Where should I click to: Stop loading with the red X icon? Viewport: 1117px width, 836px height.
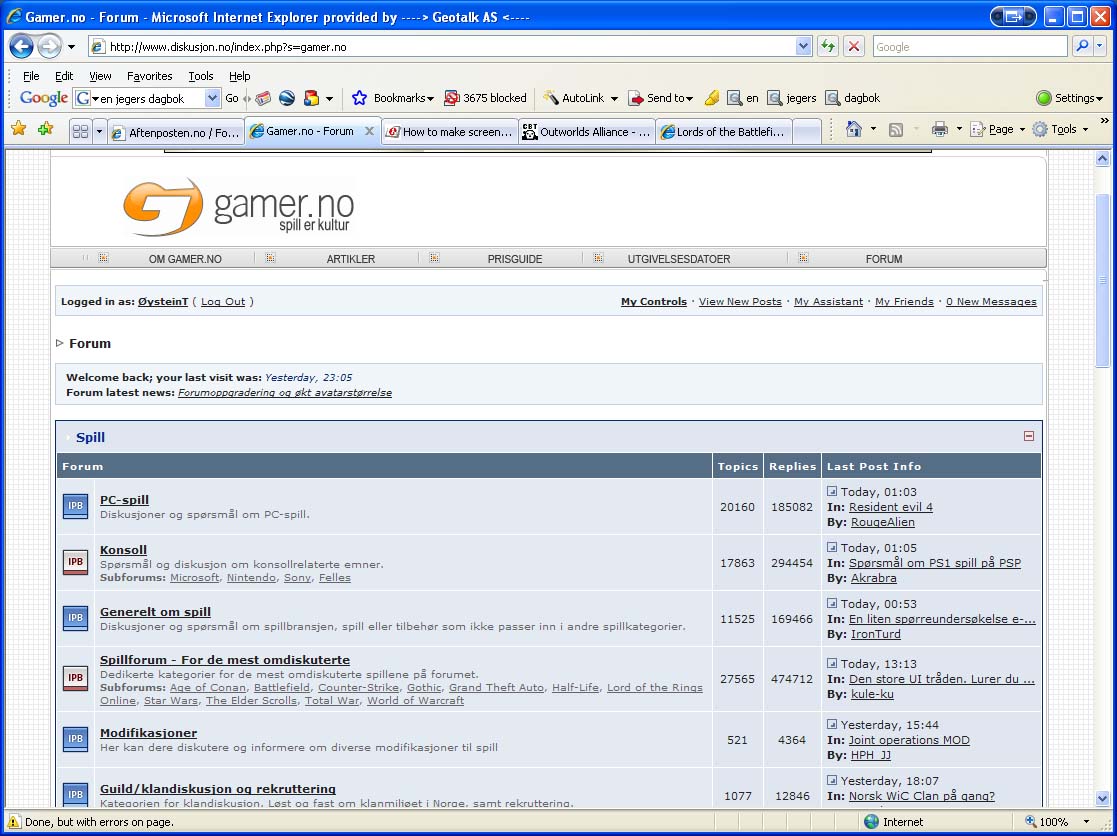853,47
